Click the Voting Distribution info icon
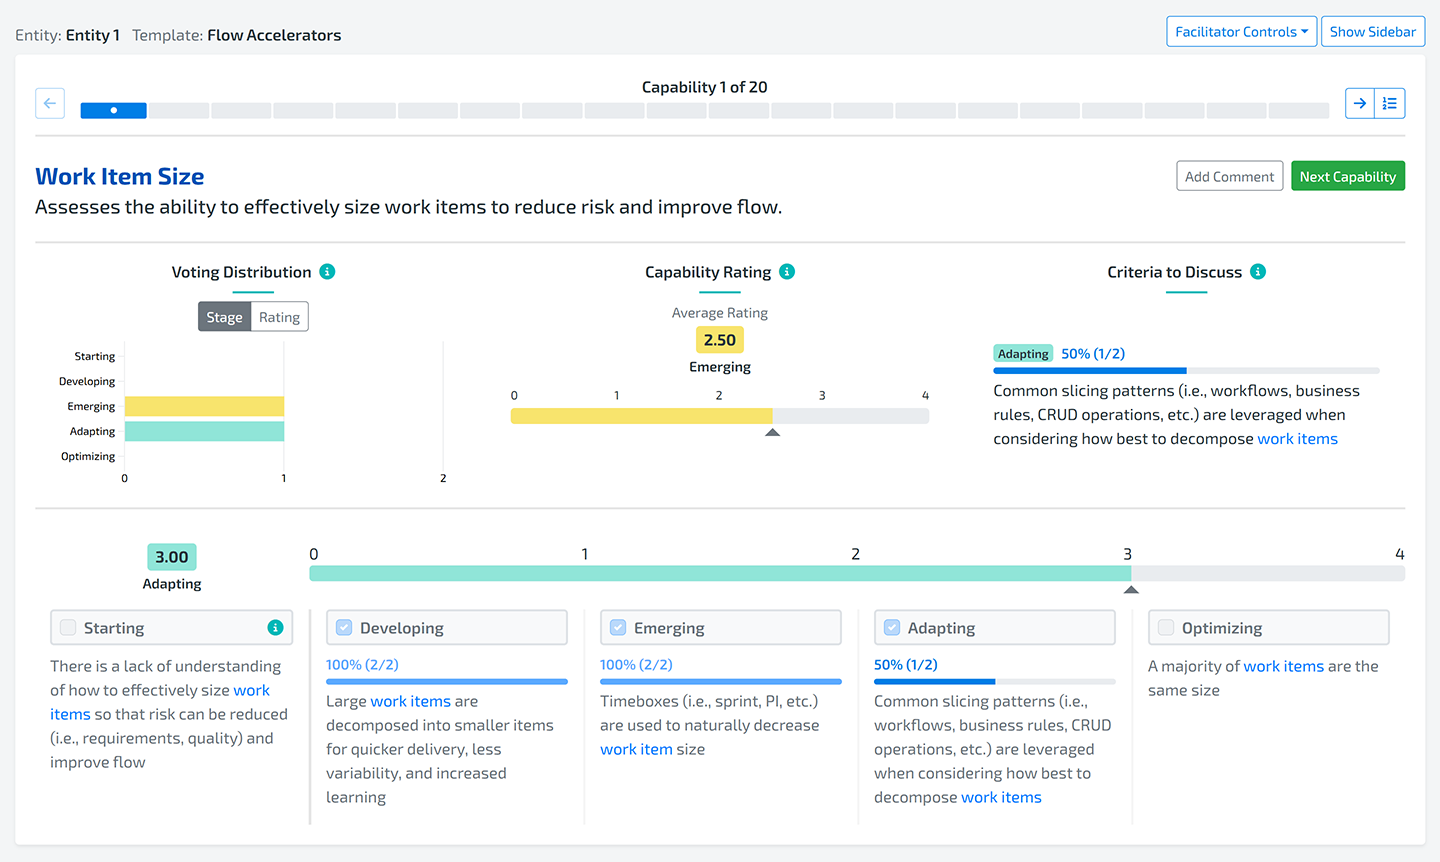Image resolution: width=1440 pixels, height=862 pixels. tap(327, 272)
